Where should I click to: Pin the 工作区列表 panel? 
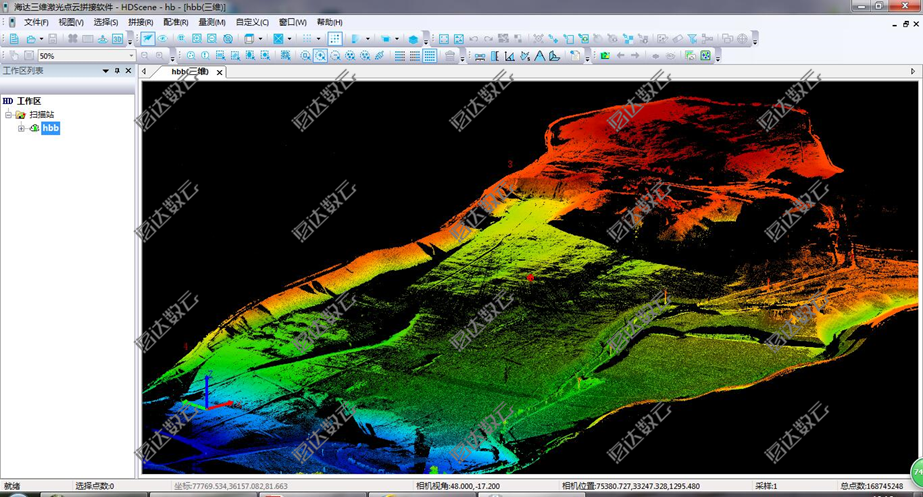116,71
